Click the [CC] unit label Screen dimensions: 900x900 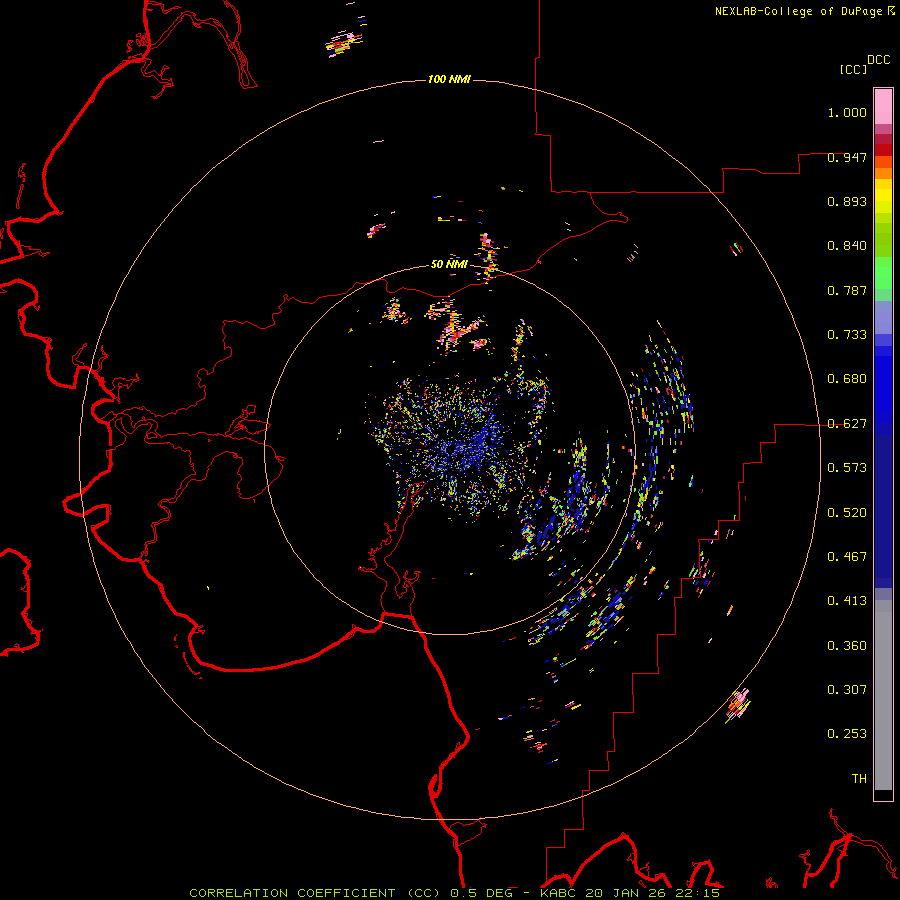point(853,69)
